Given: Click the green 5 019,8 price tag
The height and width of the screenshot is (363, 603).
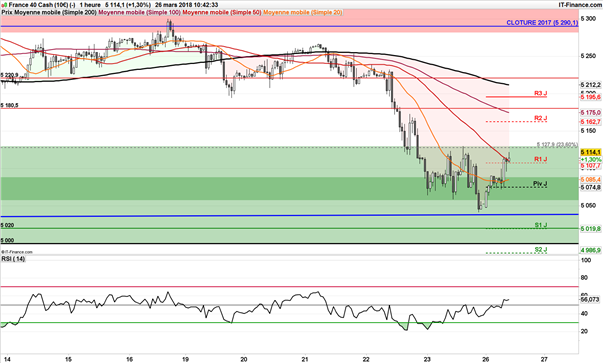Looking at the screenshot, I should [590, 229].
